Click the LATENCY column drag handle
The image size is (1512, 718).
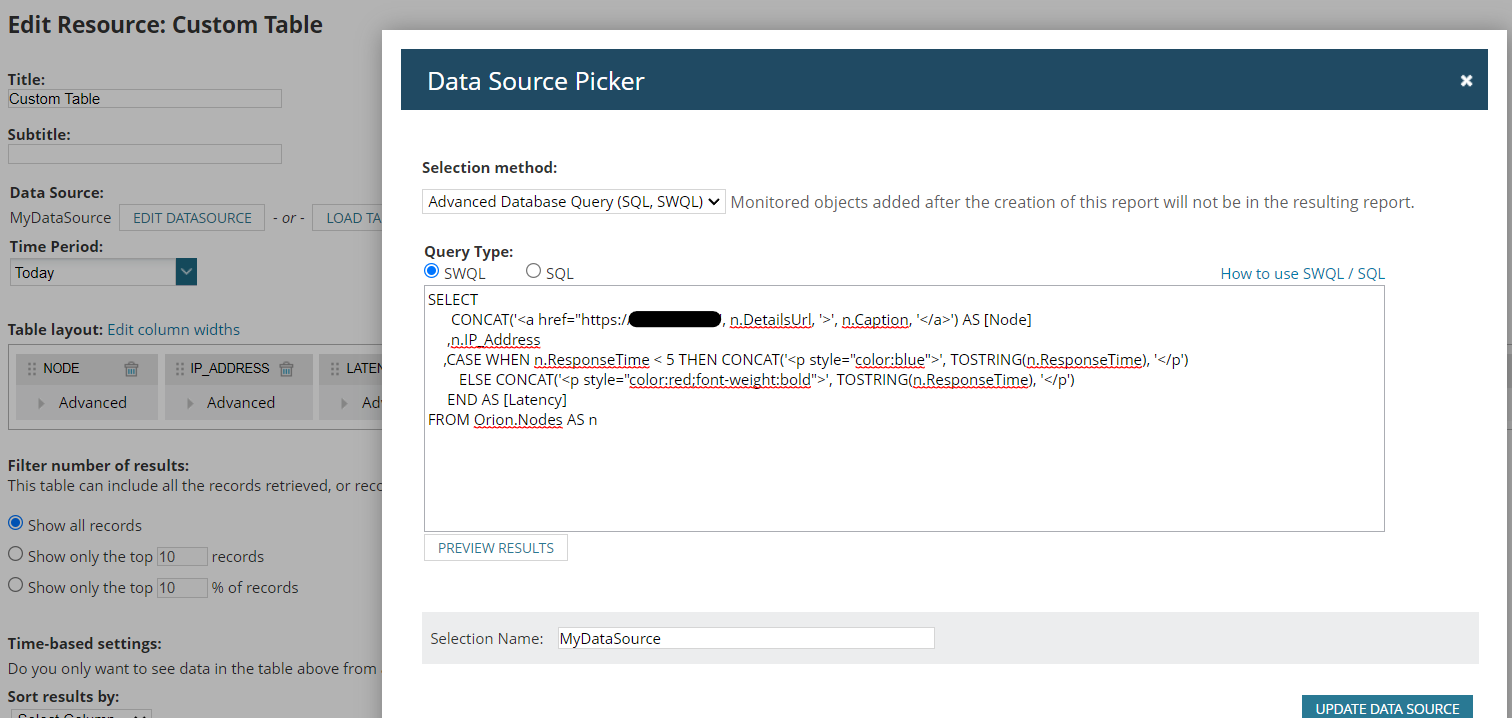(334, 369)
